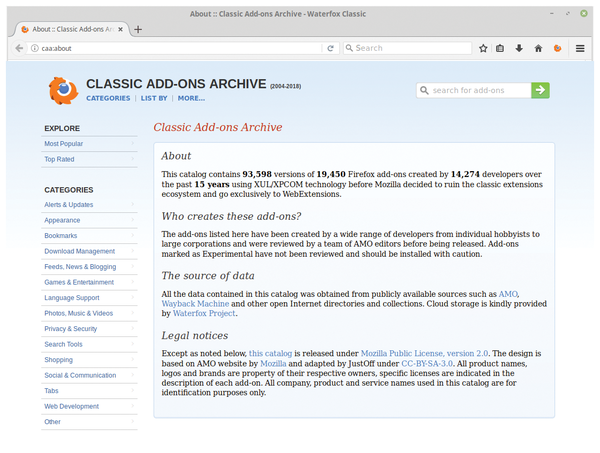Open the 'this catalog' link
The width and height of the screenshot is (600, 453).
[x=270, y=354]
